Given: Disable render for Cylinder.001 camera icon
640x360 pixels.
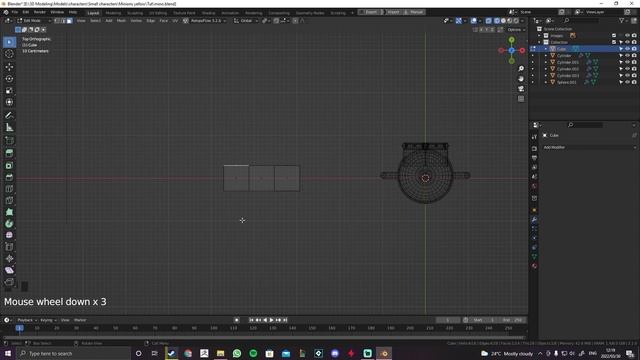Looking at the screenshot, I should pyautogui.click(x=634, y=62).
